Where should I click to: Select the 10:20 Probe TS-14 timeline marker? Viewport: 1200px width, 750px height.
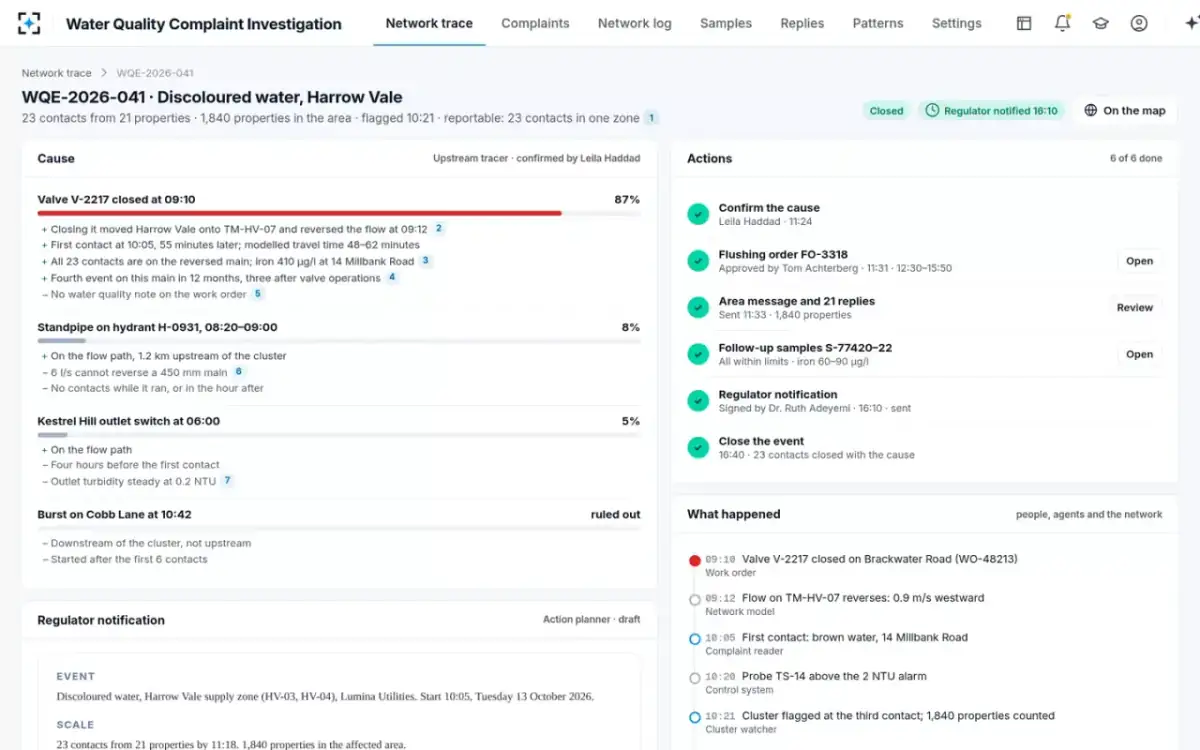695,677
